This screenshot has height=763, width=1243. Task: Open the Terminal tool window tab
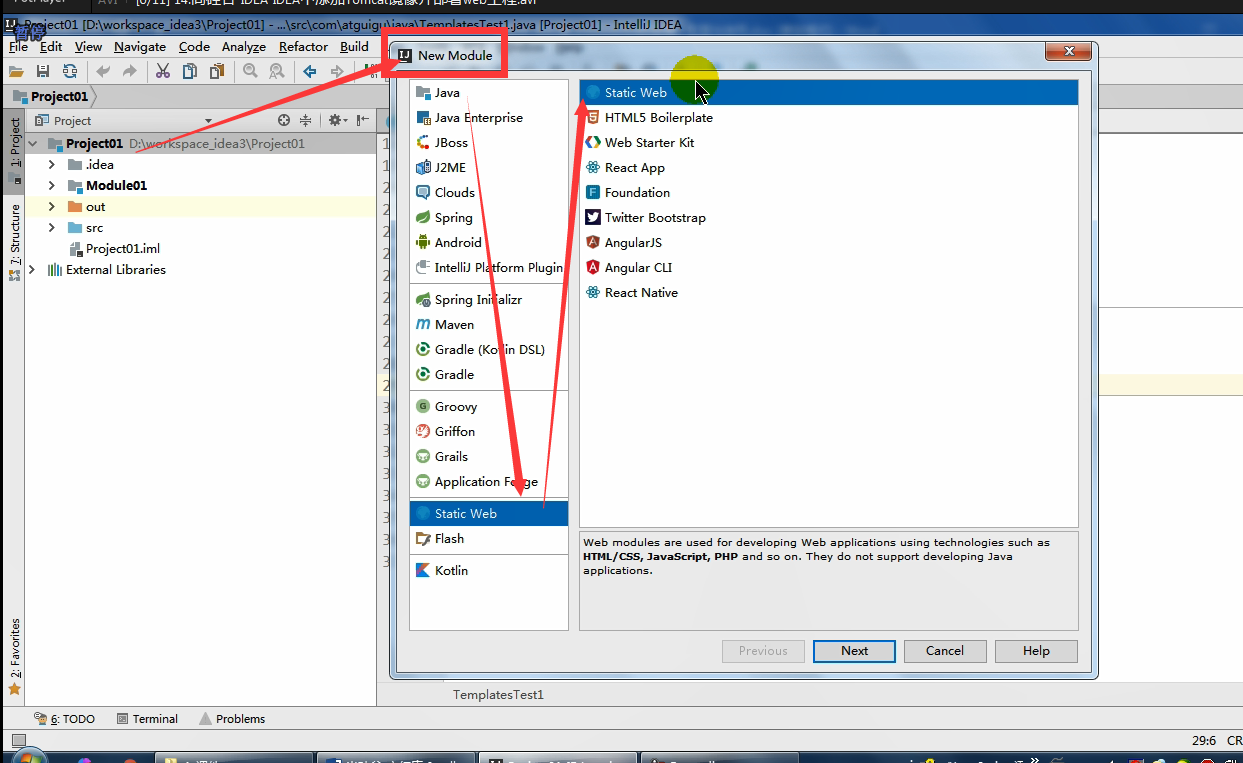pos(147,719)
